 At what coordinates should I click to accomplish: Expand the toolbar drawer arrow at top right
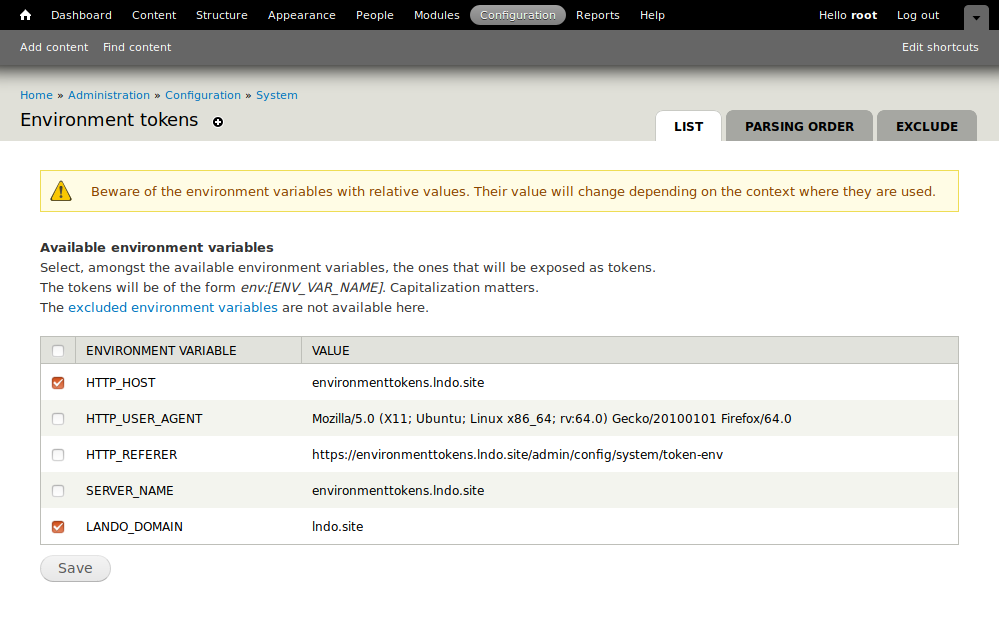point(976,17)
